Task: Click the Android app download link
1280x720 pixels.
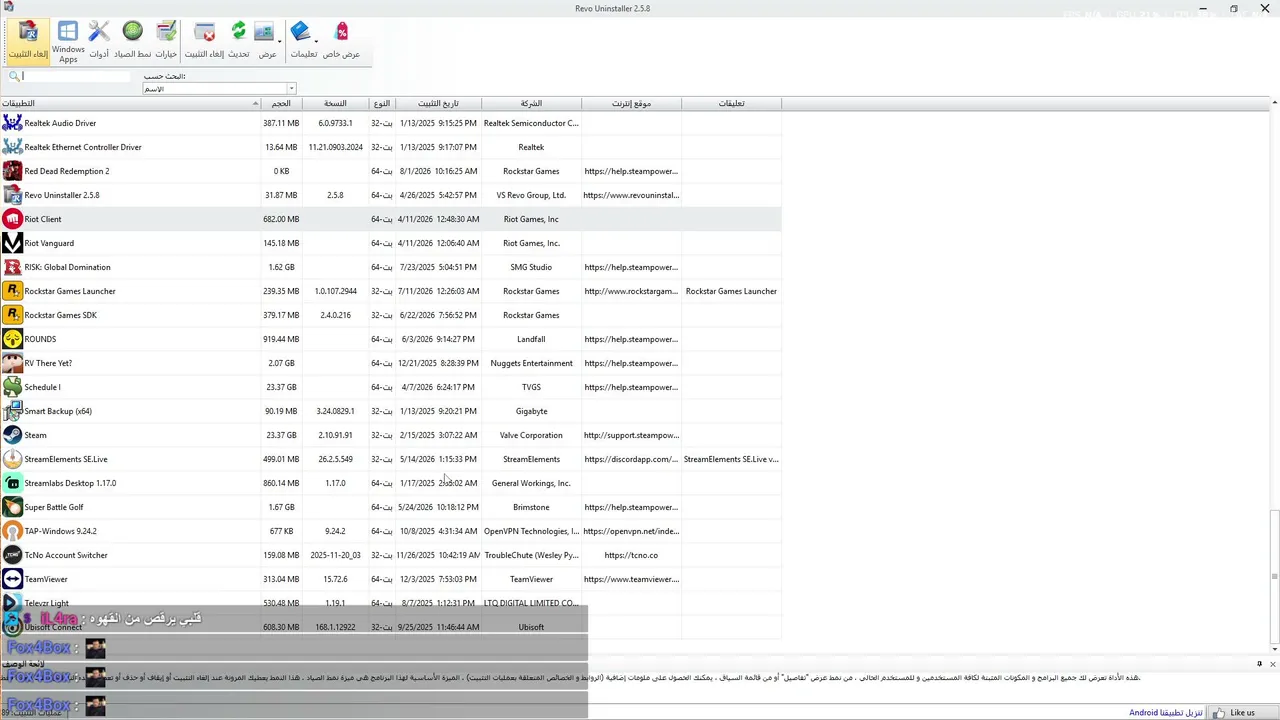Action: (1166, 713)
